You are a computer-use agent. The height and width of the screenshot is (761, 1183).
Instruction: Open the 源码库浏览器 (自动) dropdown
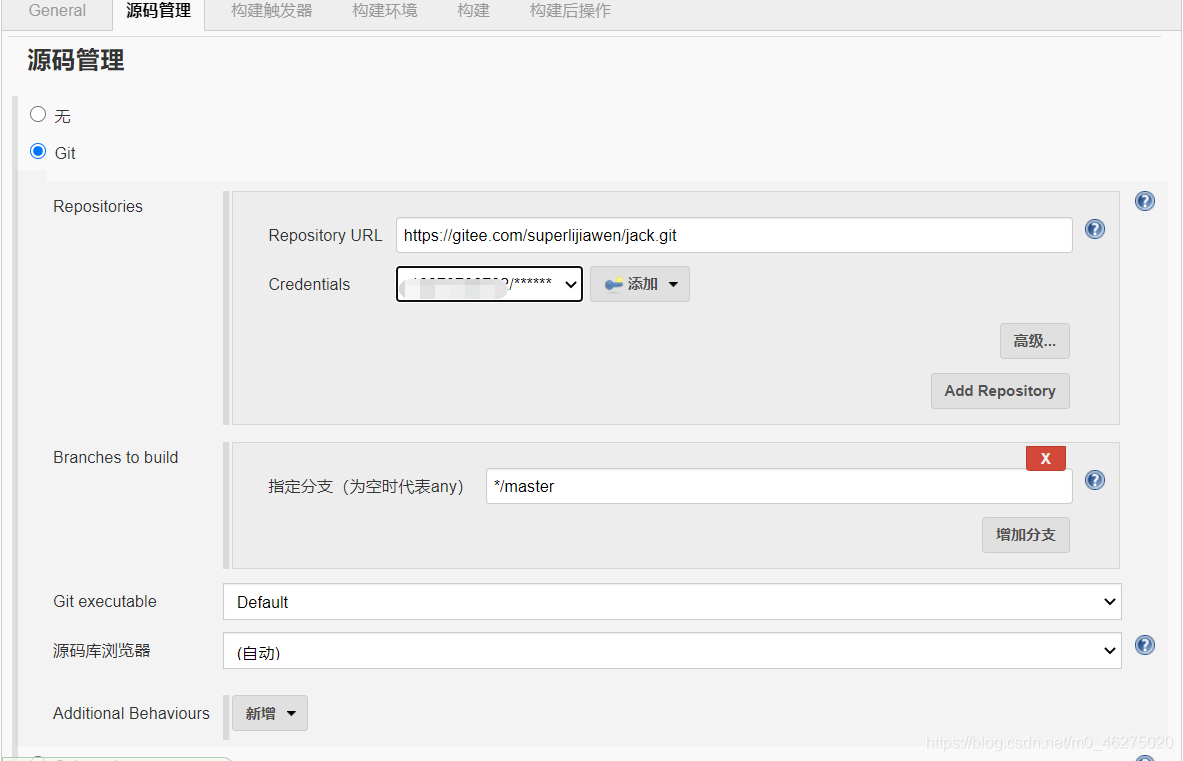coord(672,651)
